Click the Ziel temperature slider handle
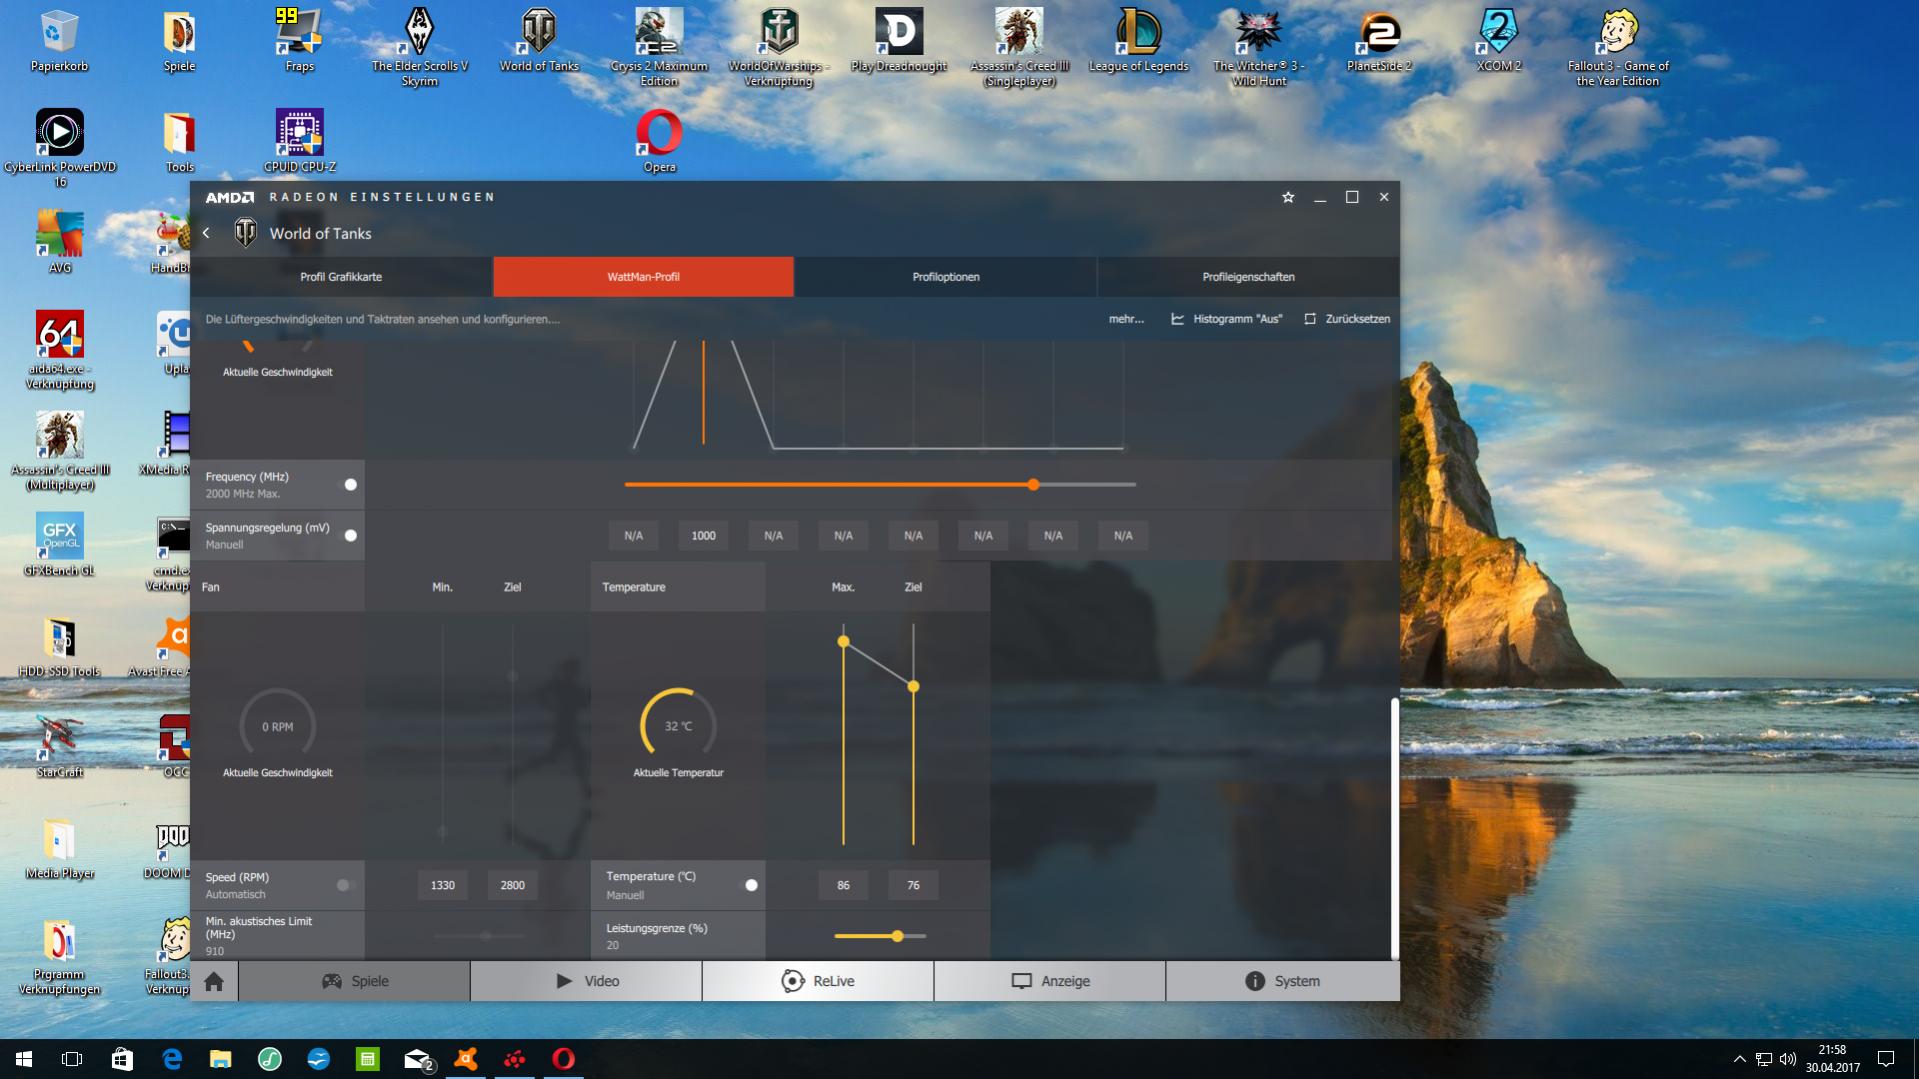1919x1079 pixels. coord(913,686)
